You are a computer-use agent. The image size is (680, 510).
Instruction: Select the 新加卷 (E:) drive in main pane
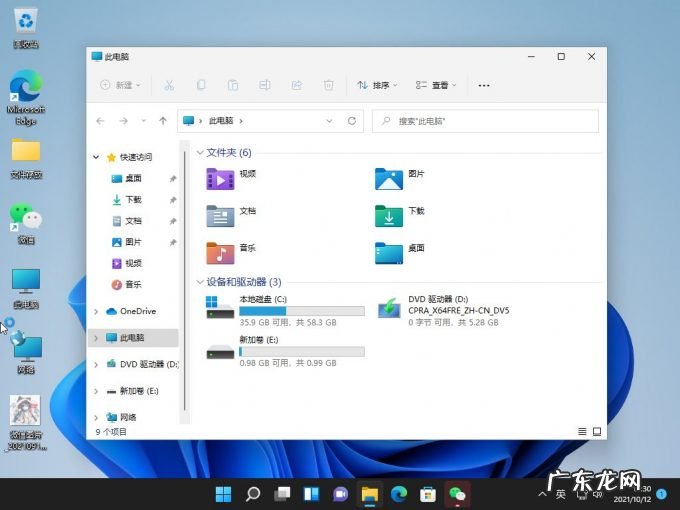click(x=285, y=351)
